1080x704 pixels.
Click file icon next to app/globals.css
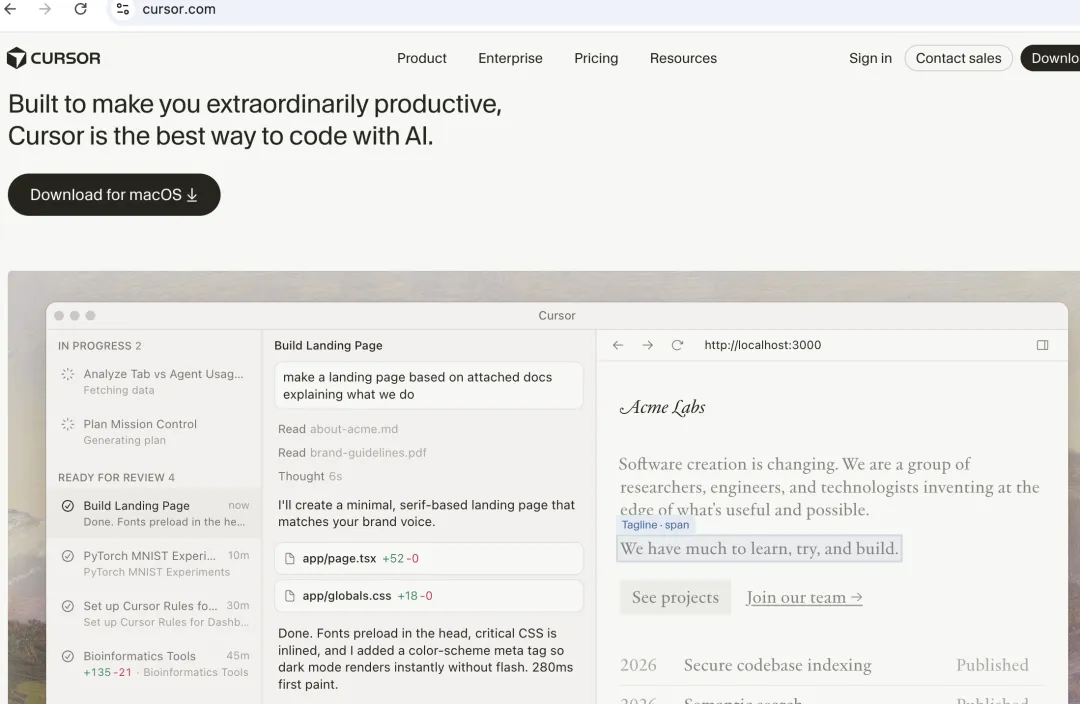[x=290, y=596]
